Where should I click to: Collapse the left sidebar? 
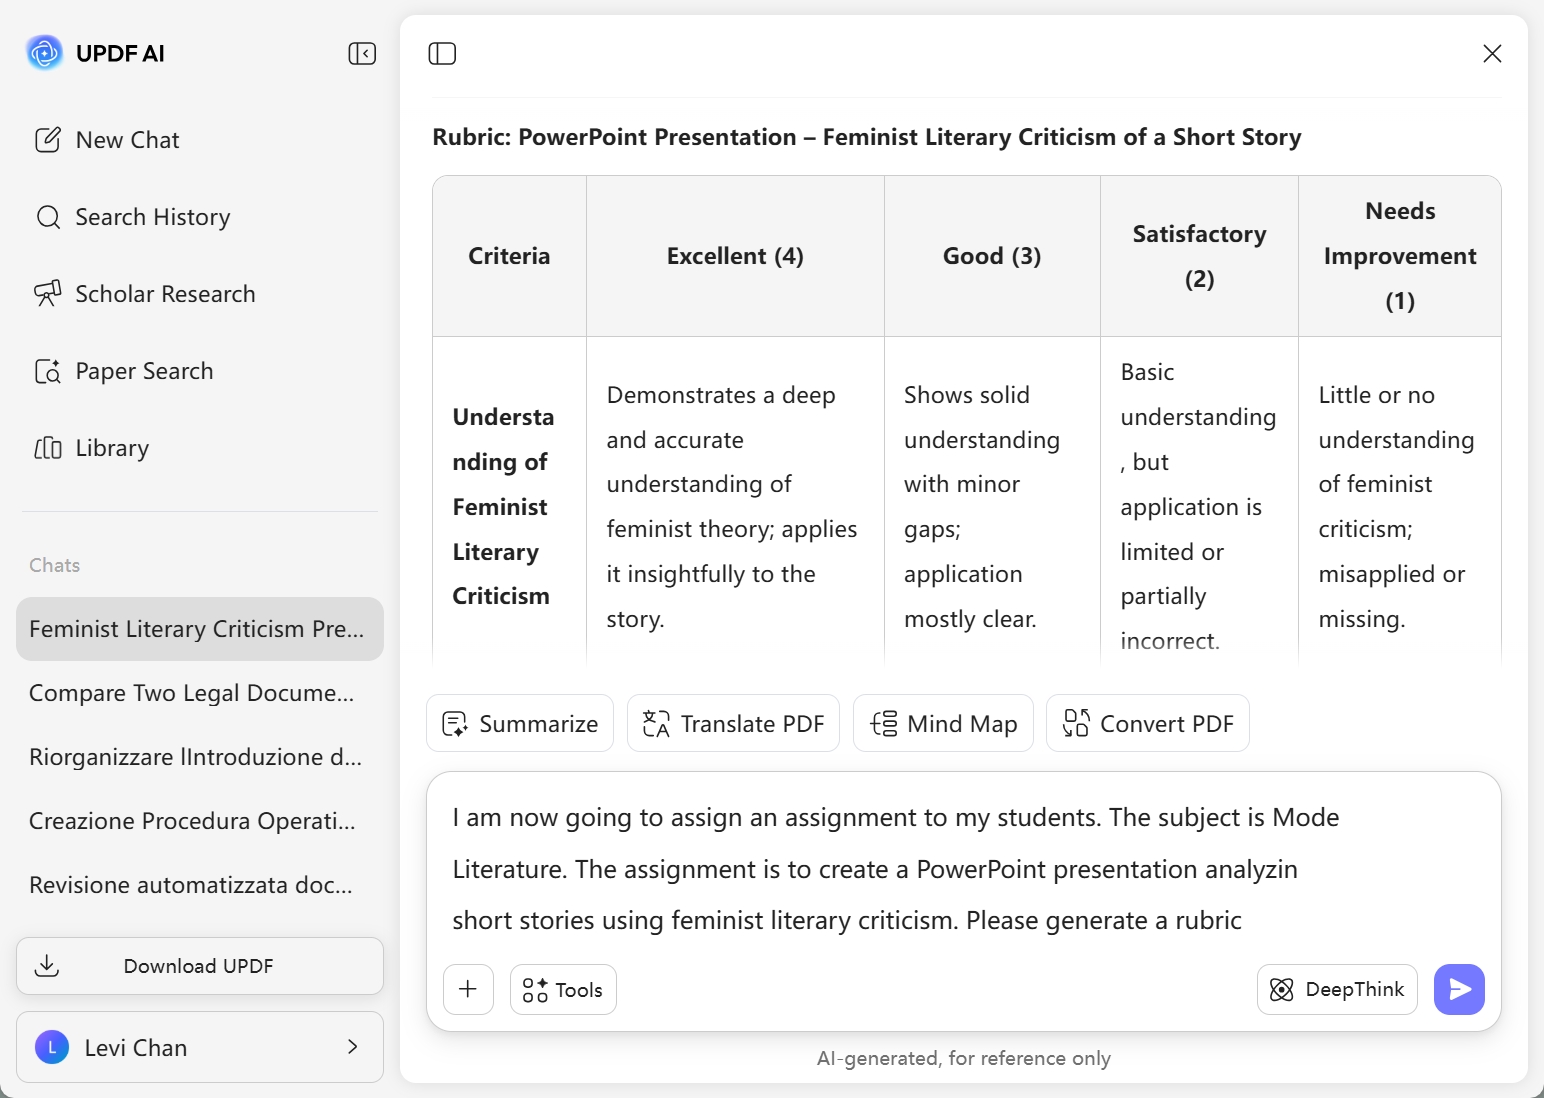362,53
